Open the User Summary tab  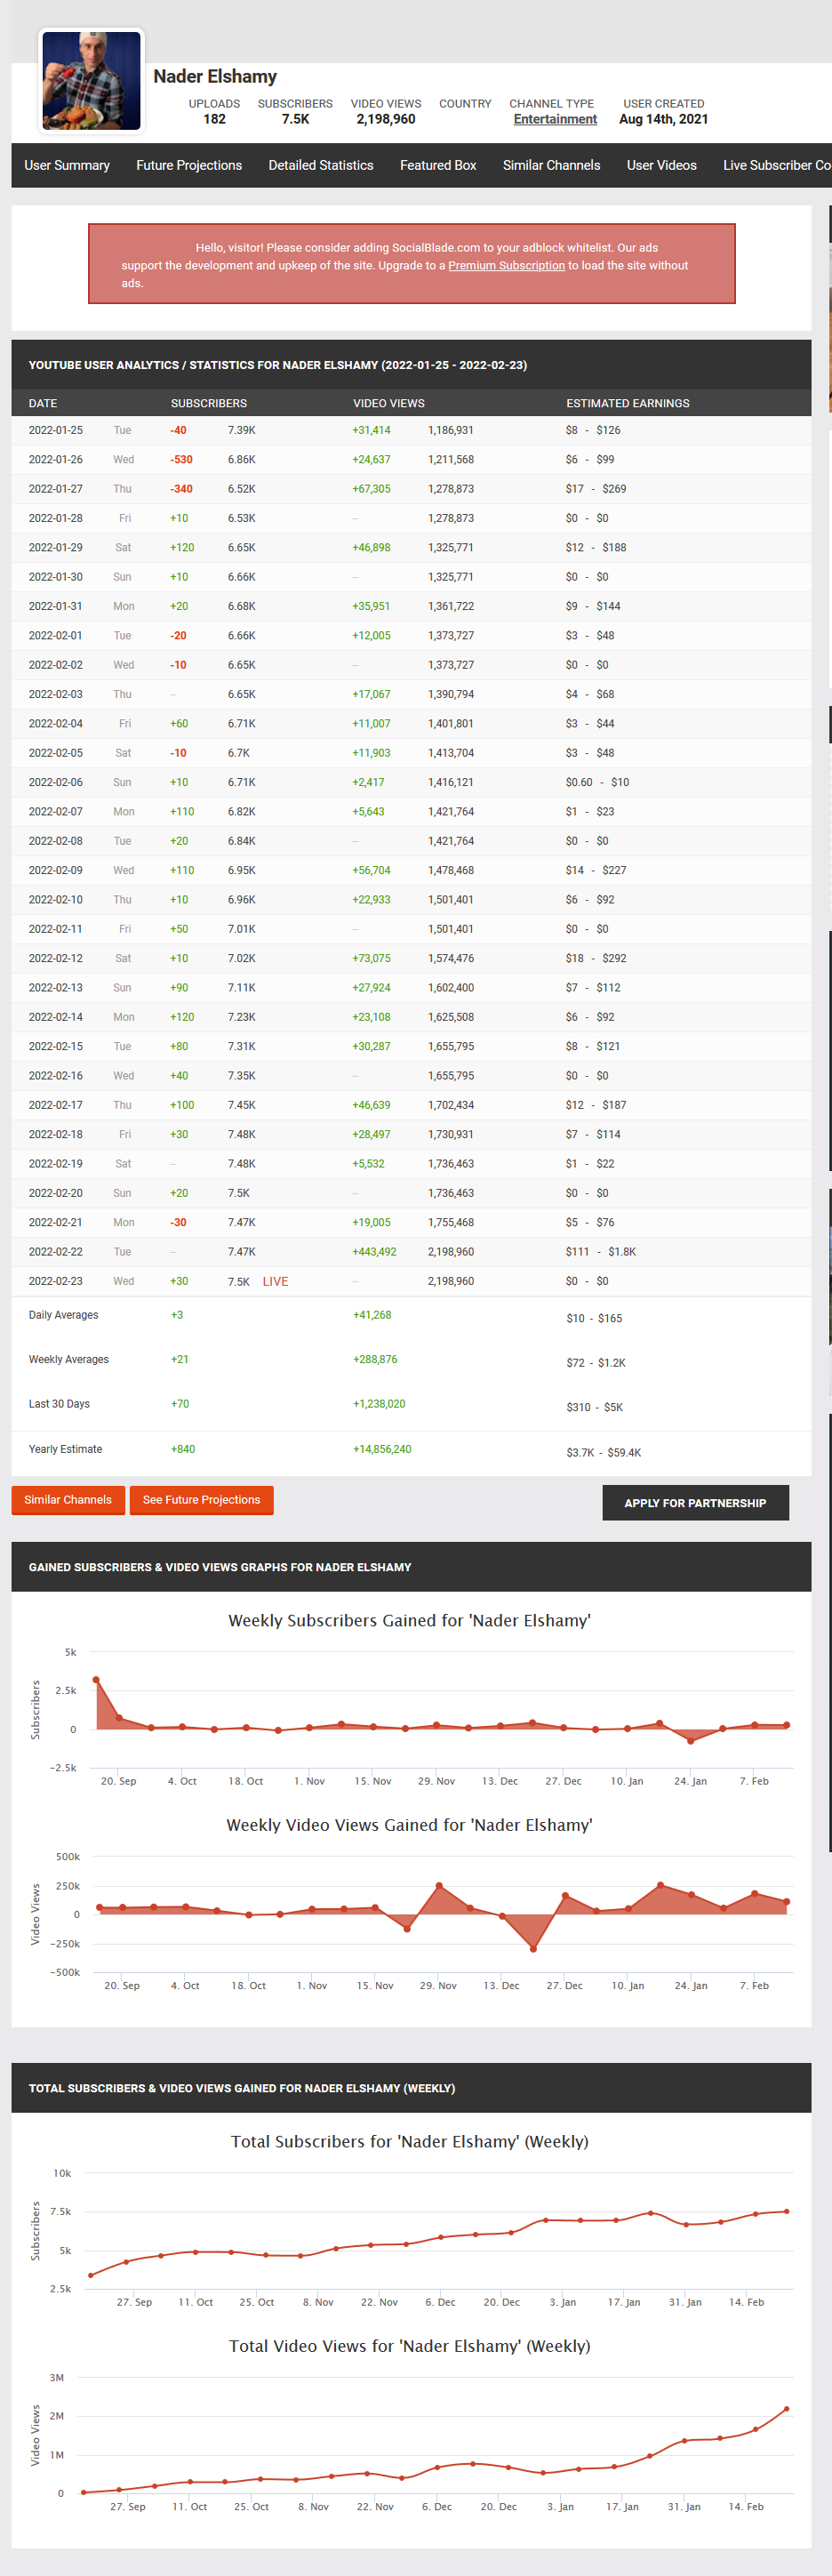coord(67,165)
